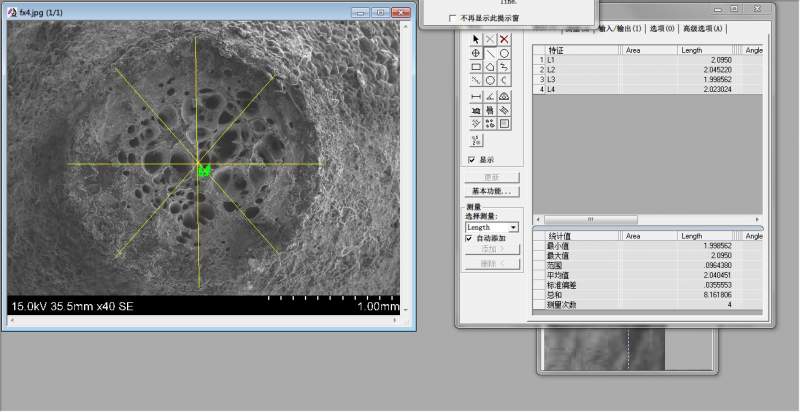Open the Length measurement dropdown
Screen dimensions: 800x412
tap(513, 227)
